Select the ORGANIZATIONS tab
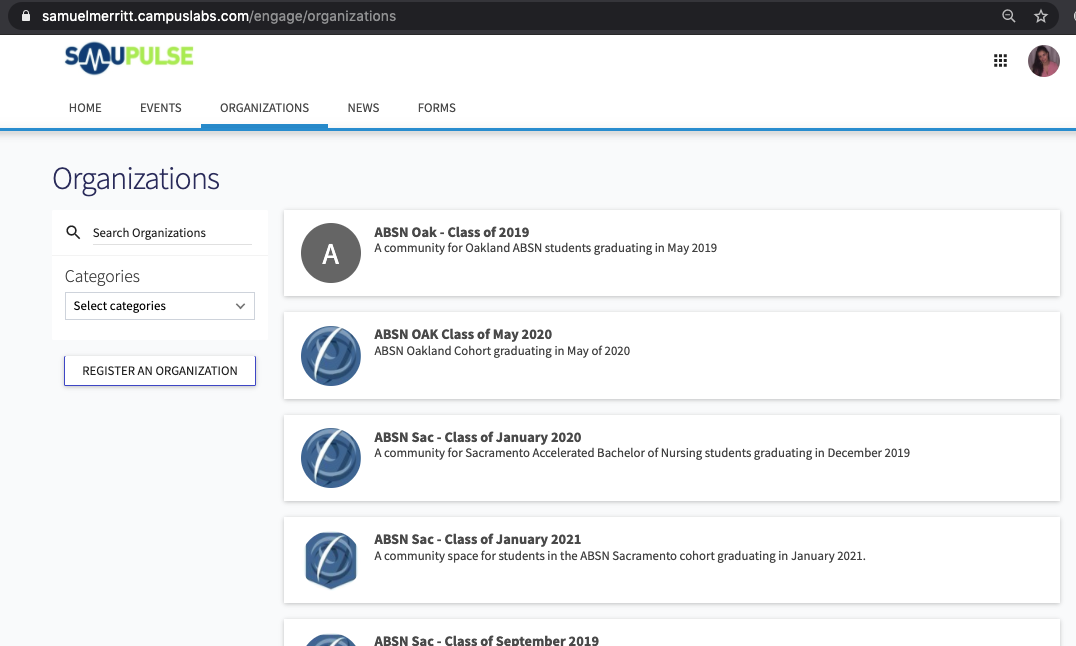 [264, 108]
